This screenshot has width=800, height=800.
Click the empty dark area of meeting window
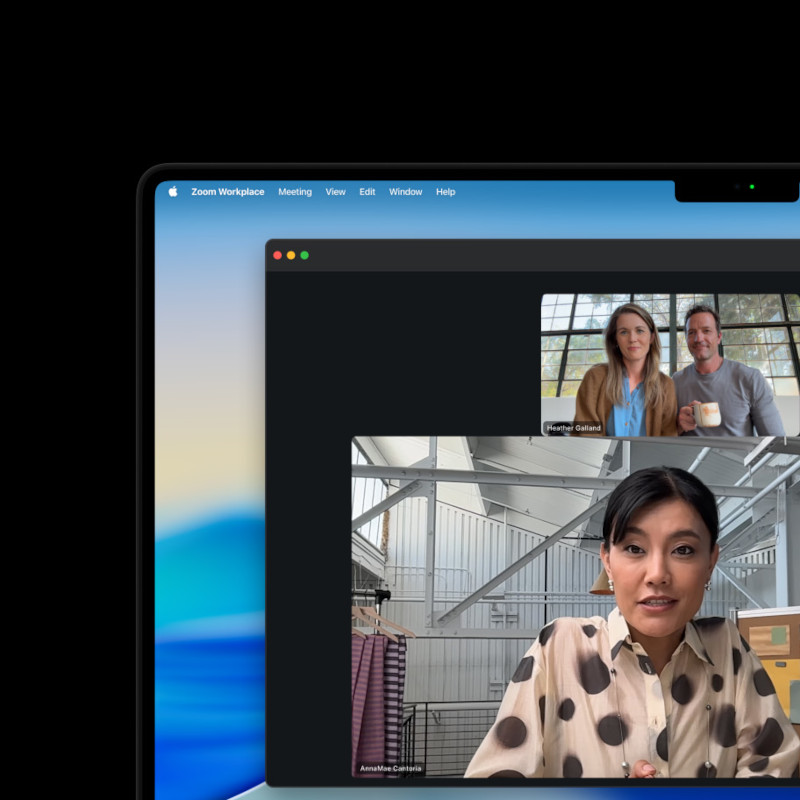pos(400,350)
